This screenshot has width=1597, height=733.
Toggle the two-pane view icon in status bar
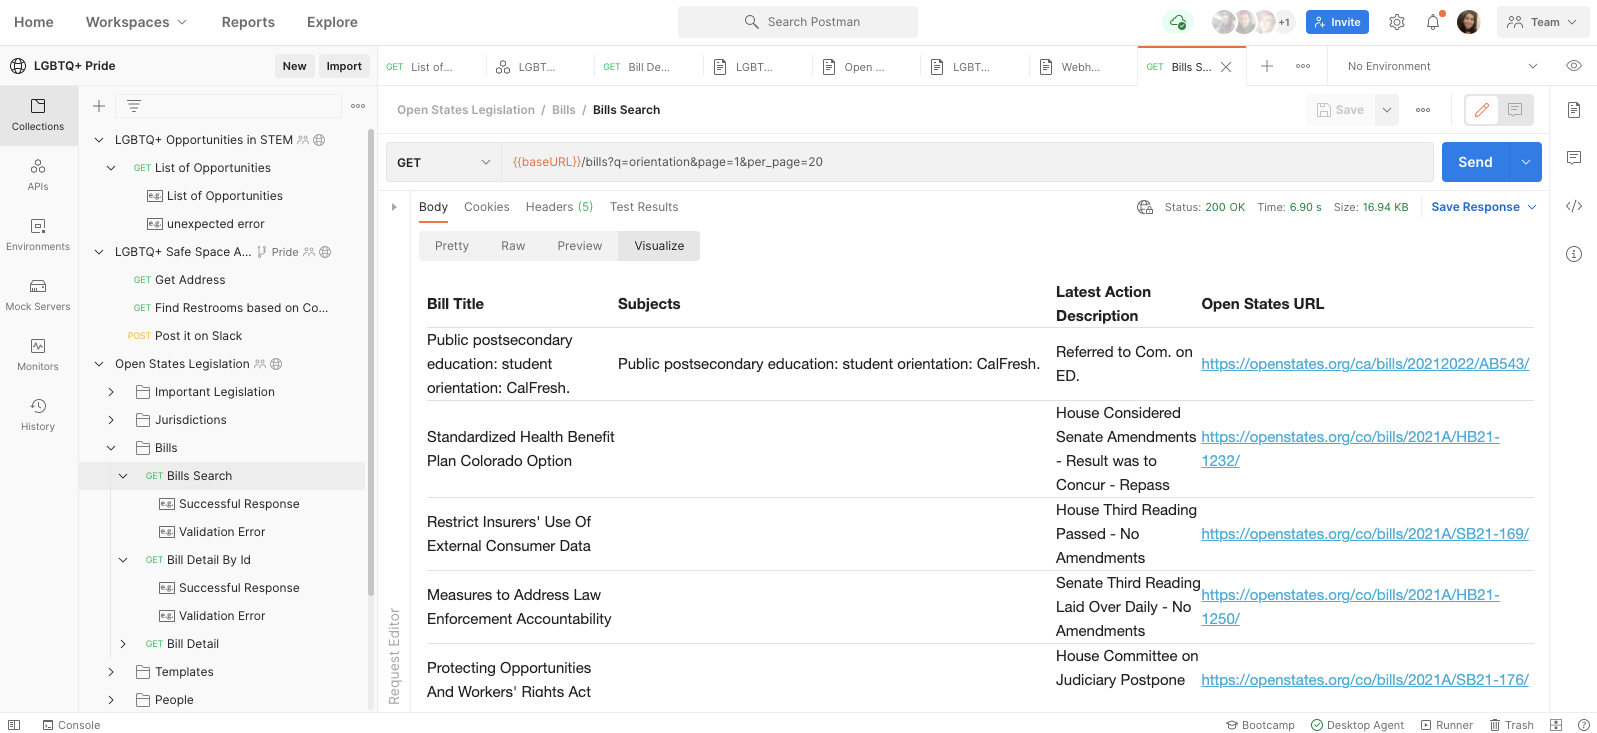pyautogui.click(x=1556, y=725)
